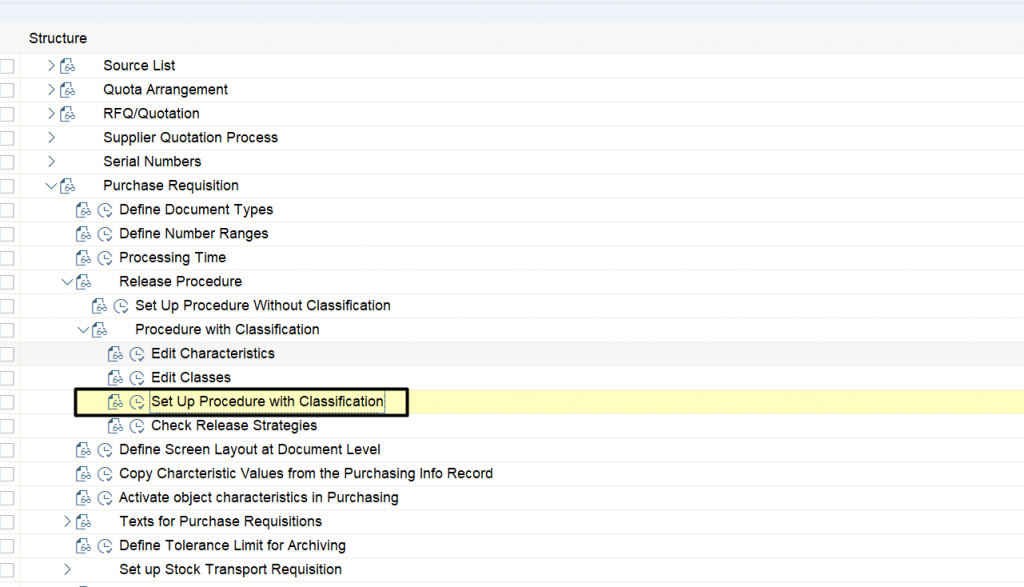Select the Edit Classes entry
This screenshot has height=587, width=1024.
191,377
